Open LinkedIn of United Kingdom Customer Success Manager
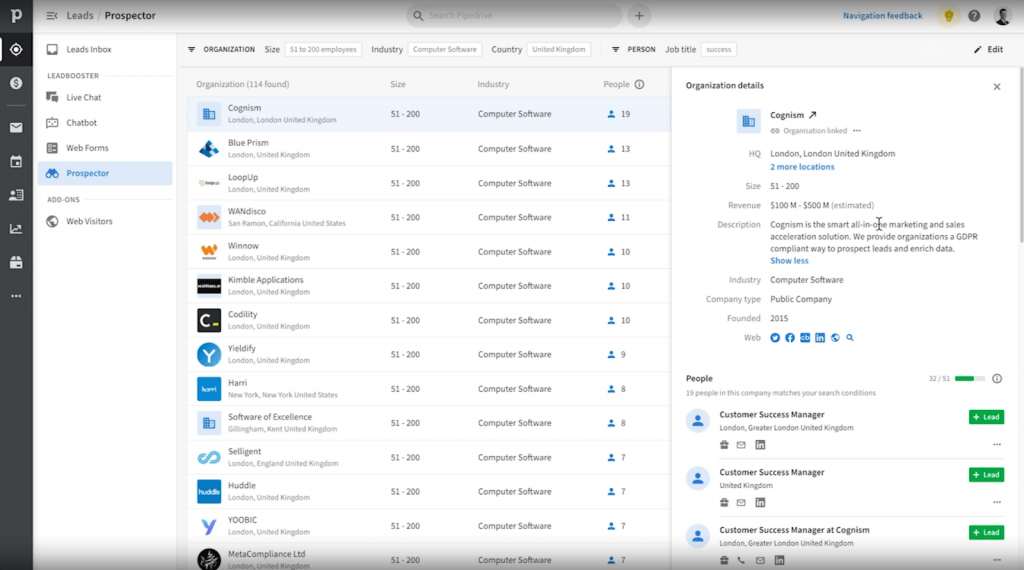Viewport: 1024px width, 570px height. click(760, 503)
